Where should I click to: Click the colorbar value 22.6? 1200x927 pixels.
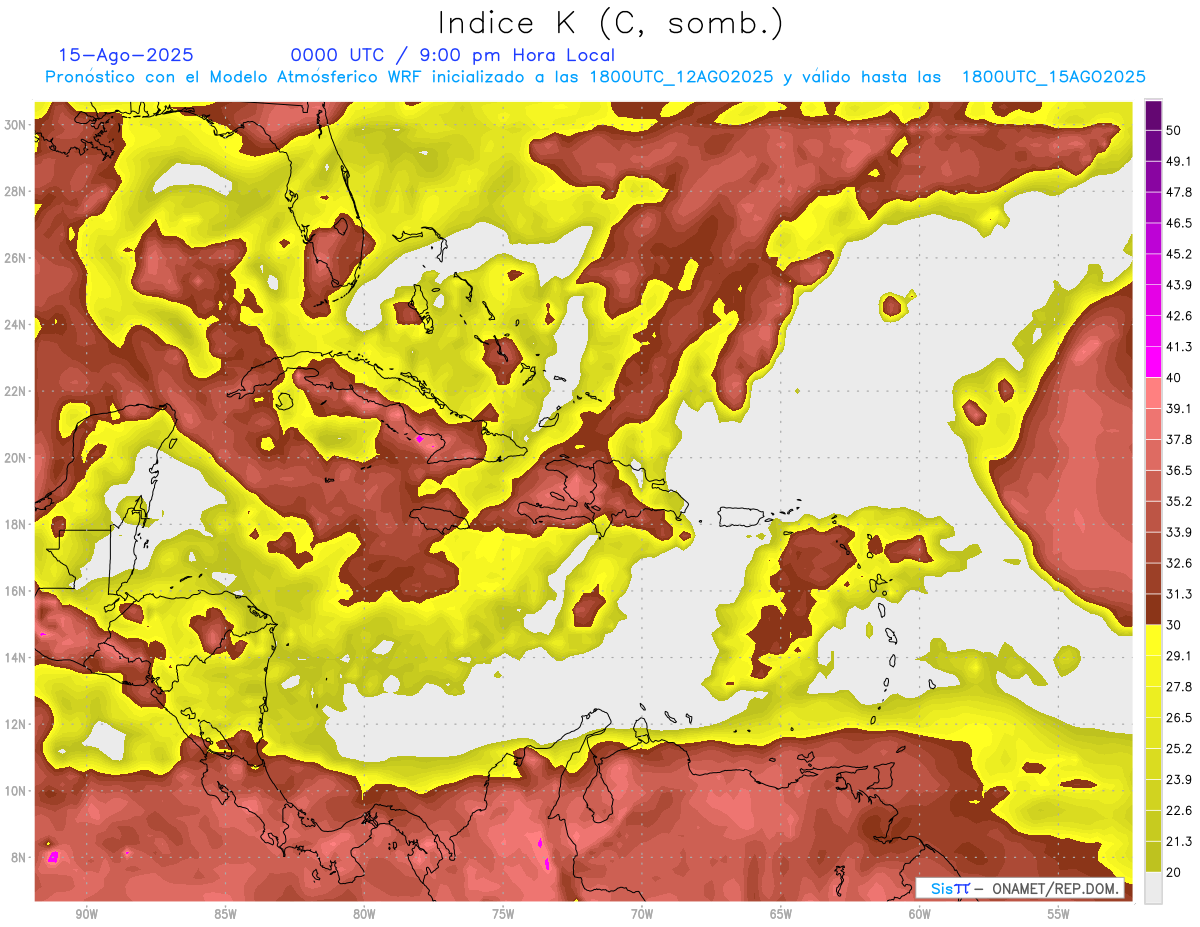(x=1178, y=810)
